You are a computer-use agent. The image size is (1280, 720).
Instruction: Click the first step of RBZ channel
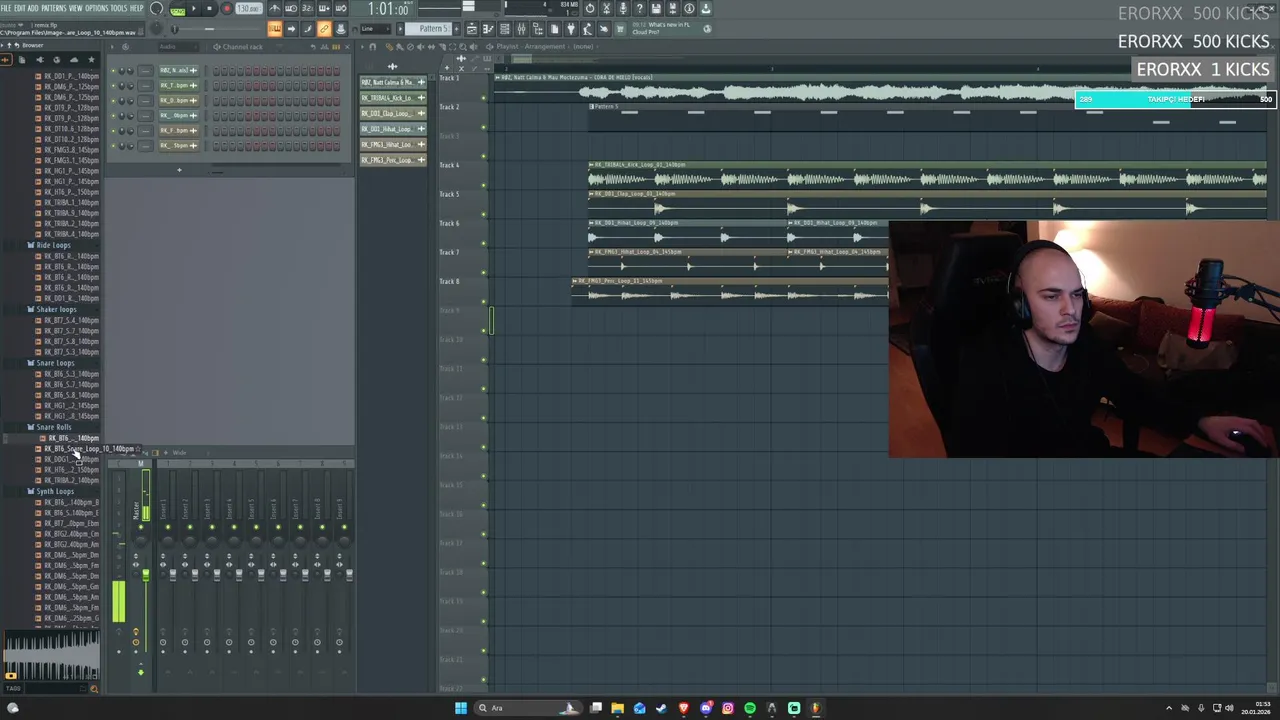215,70
